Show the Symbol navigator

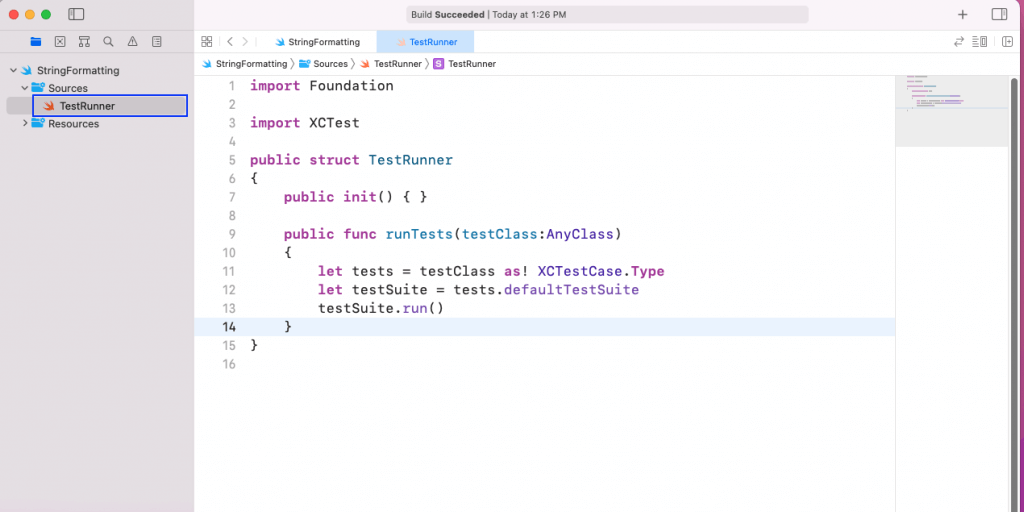[x=84, y=42]
